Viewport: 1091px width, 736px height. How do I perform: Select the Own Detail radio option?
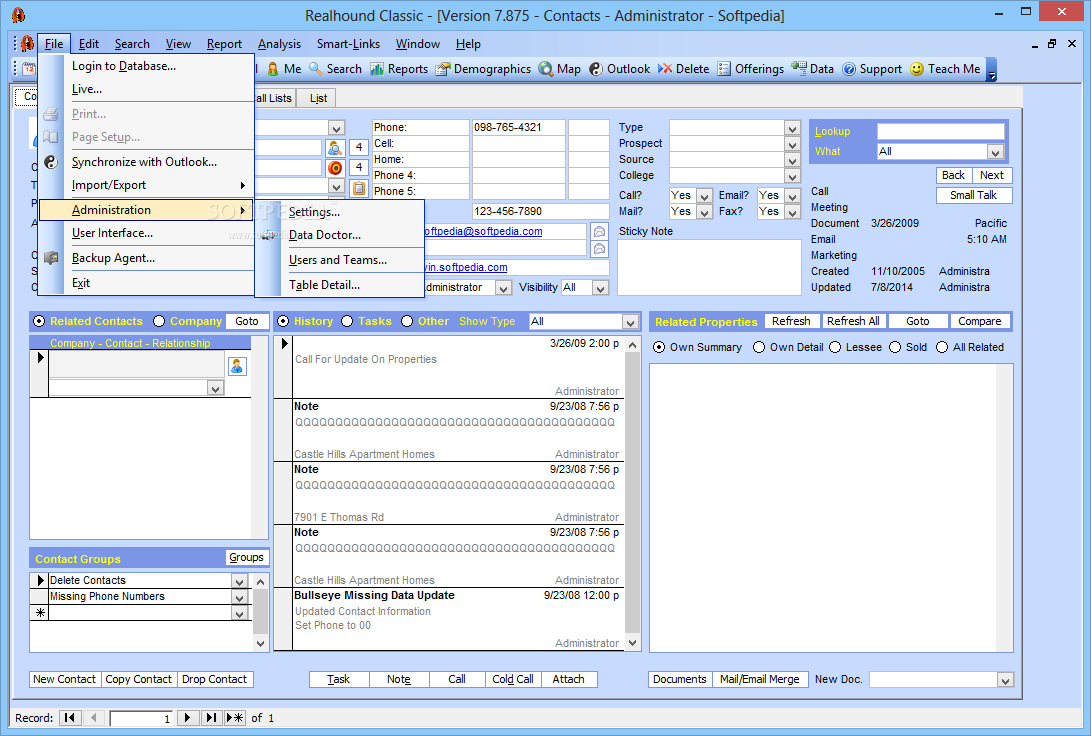coord(759,347)
